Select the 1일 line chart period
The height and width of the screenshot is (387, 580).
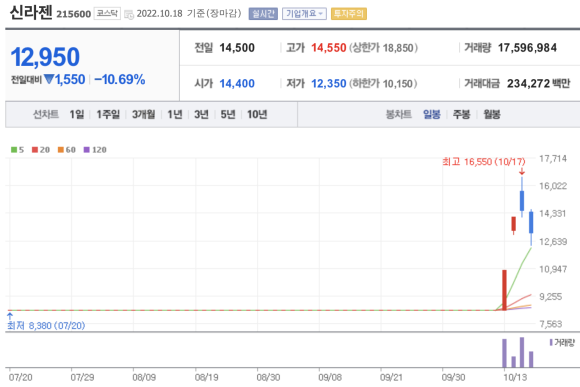(77, 114)
